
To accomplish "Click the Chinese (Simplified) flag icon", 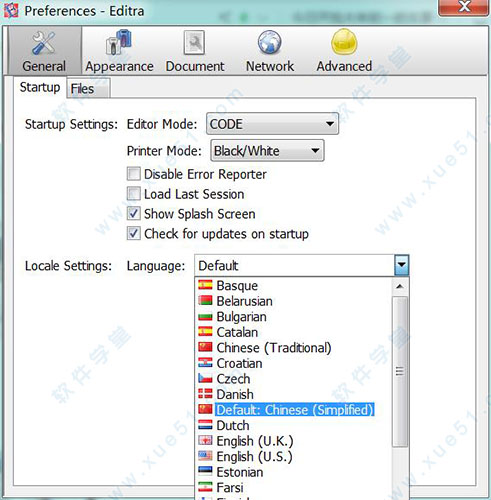I will point(205,409).
